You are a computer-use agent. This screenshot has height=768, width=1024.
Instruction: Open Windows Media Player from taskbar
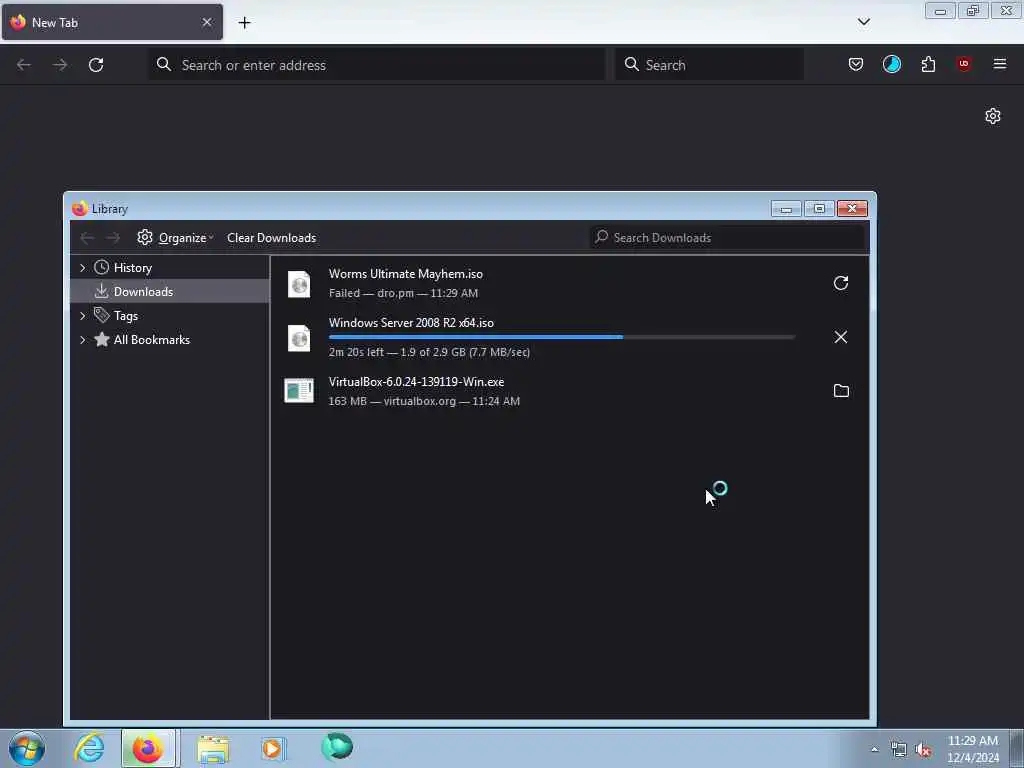point(273,748)
